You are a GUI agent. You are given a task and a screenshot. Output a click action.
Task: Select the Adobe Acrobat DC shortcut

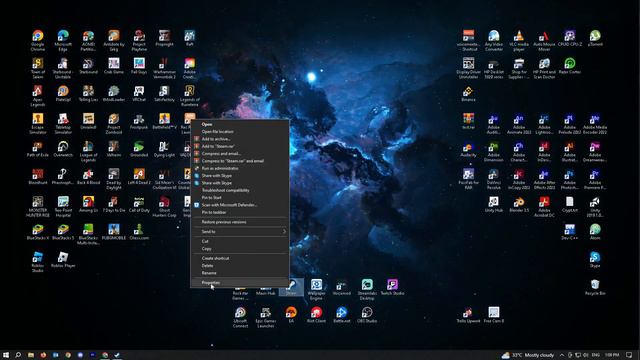544,207
